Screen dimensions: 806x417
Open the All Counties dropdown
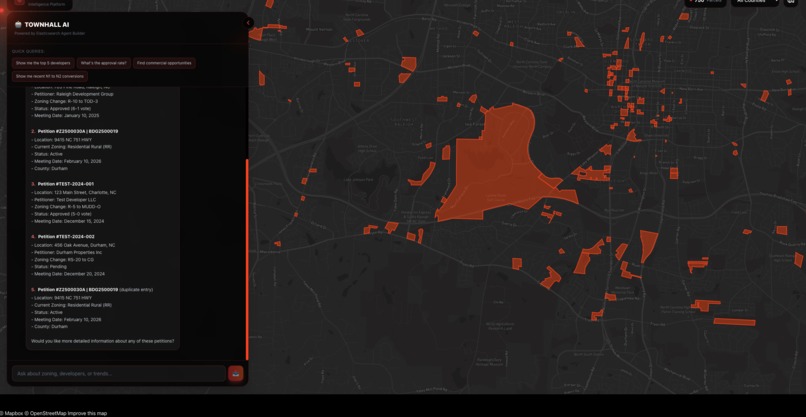[x=756, y=2]
